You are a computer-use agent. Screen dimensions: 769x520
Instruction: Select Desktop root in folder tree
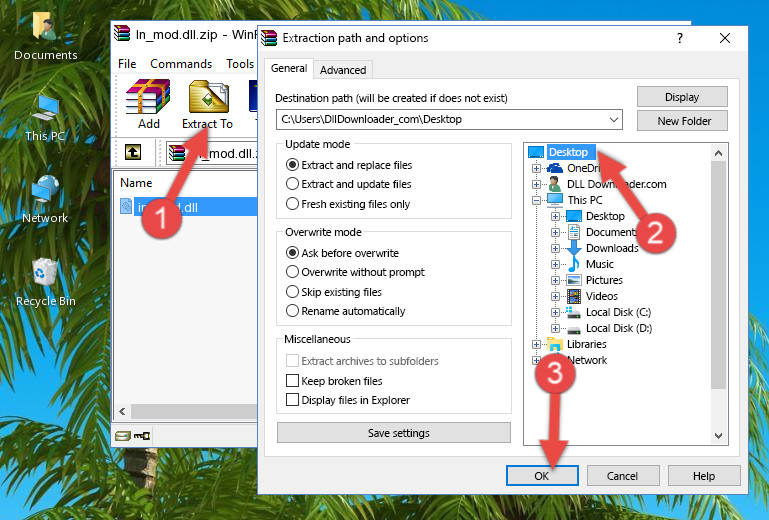tap(568, 152)
